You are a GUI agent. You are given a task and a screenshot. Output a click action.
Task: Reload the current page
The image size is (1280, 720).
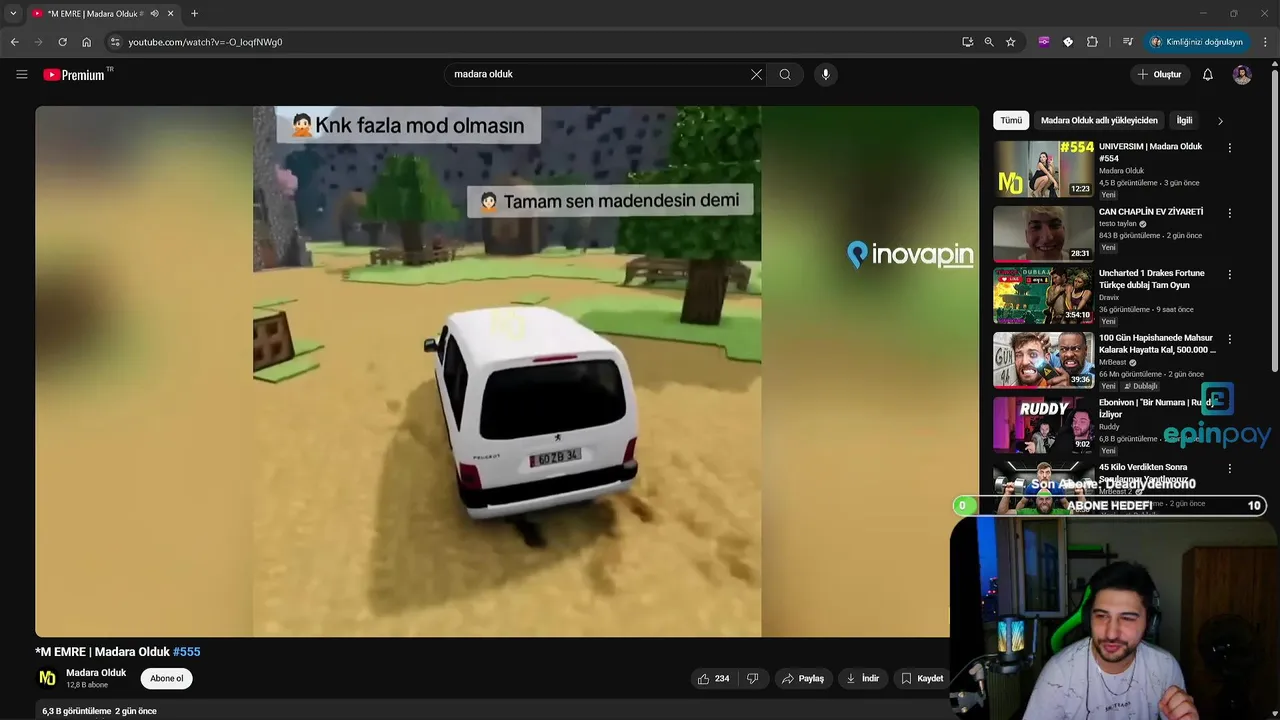point(62,42)
